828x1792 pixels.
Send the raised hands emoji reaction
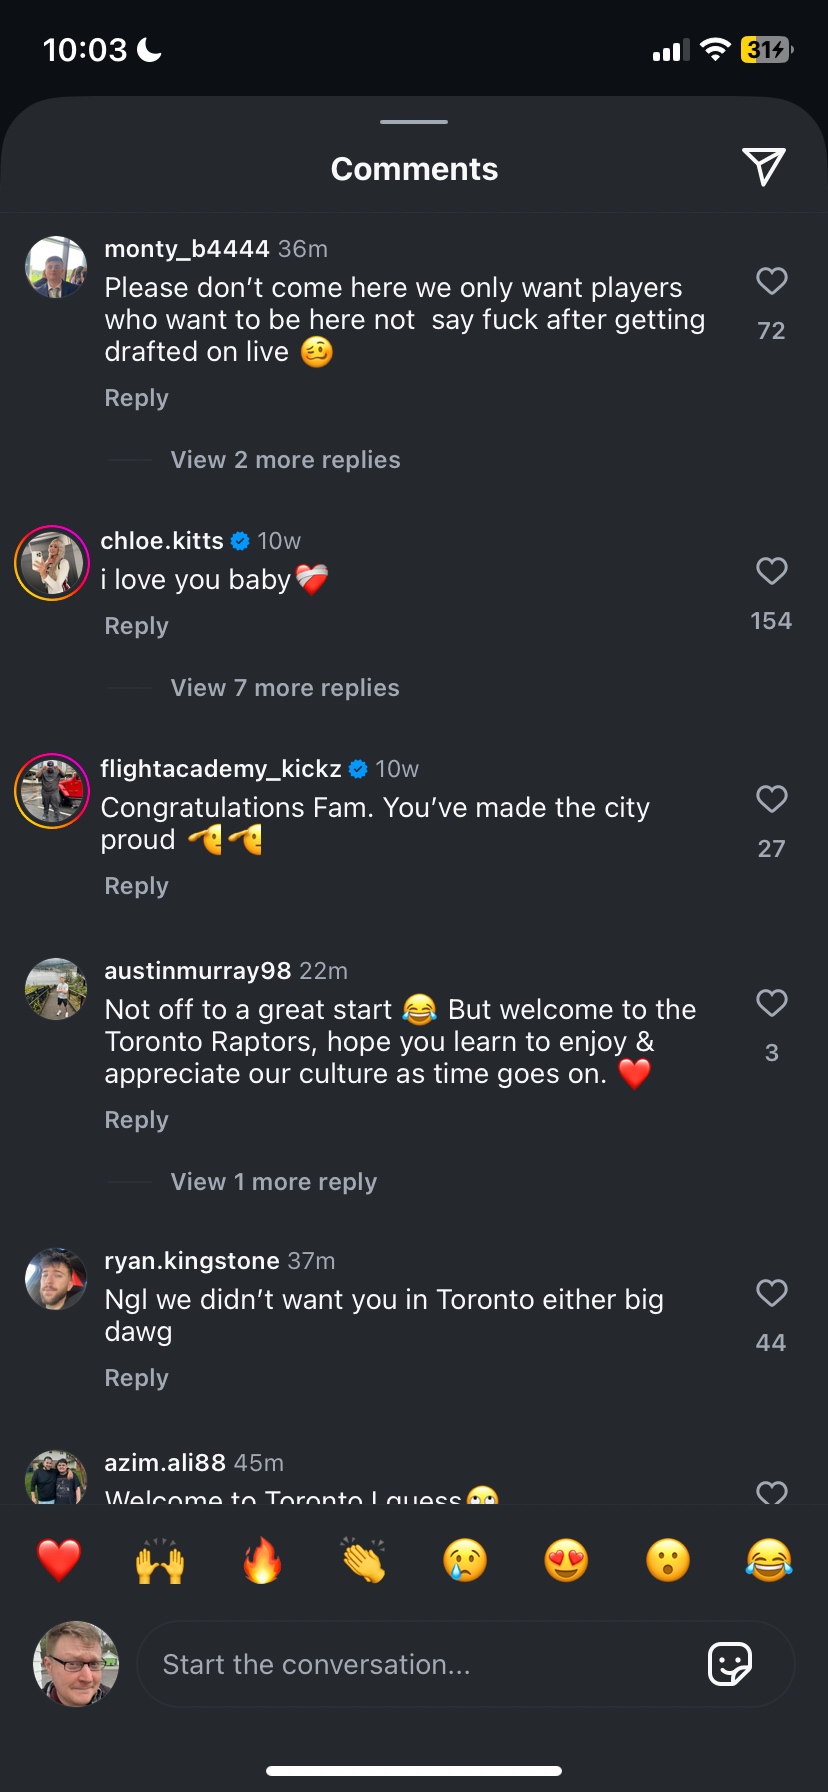(x=160, y=1560)
